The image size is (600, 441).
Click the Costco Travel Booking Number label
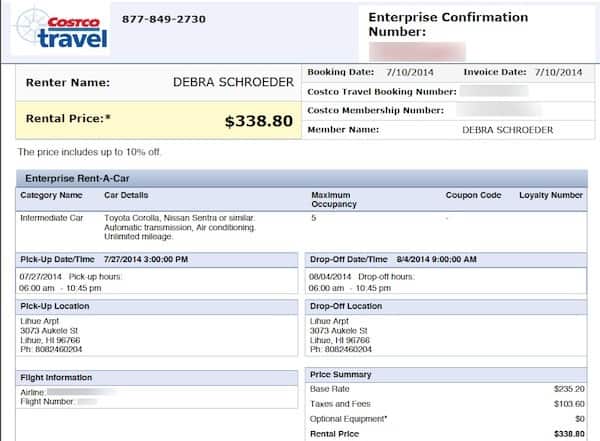382,92
